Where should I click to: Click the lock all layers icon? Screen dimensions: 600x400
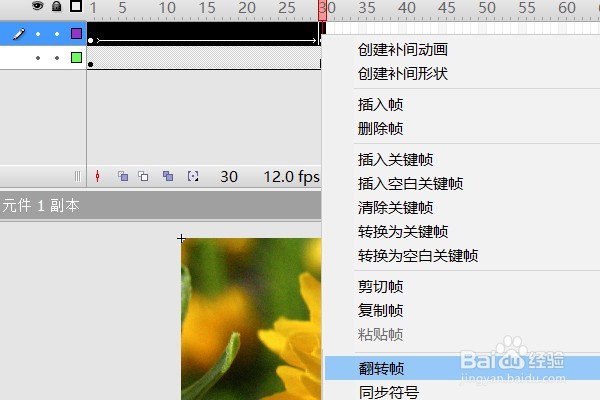57,6
